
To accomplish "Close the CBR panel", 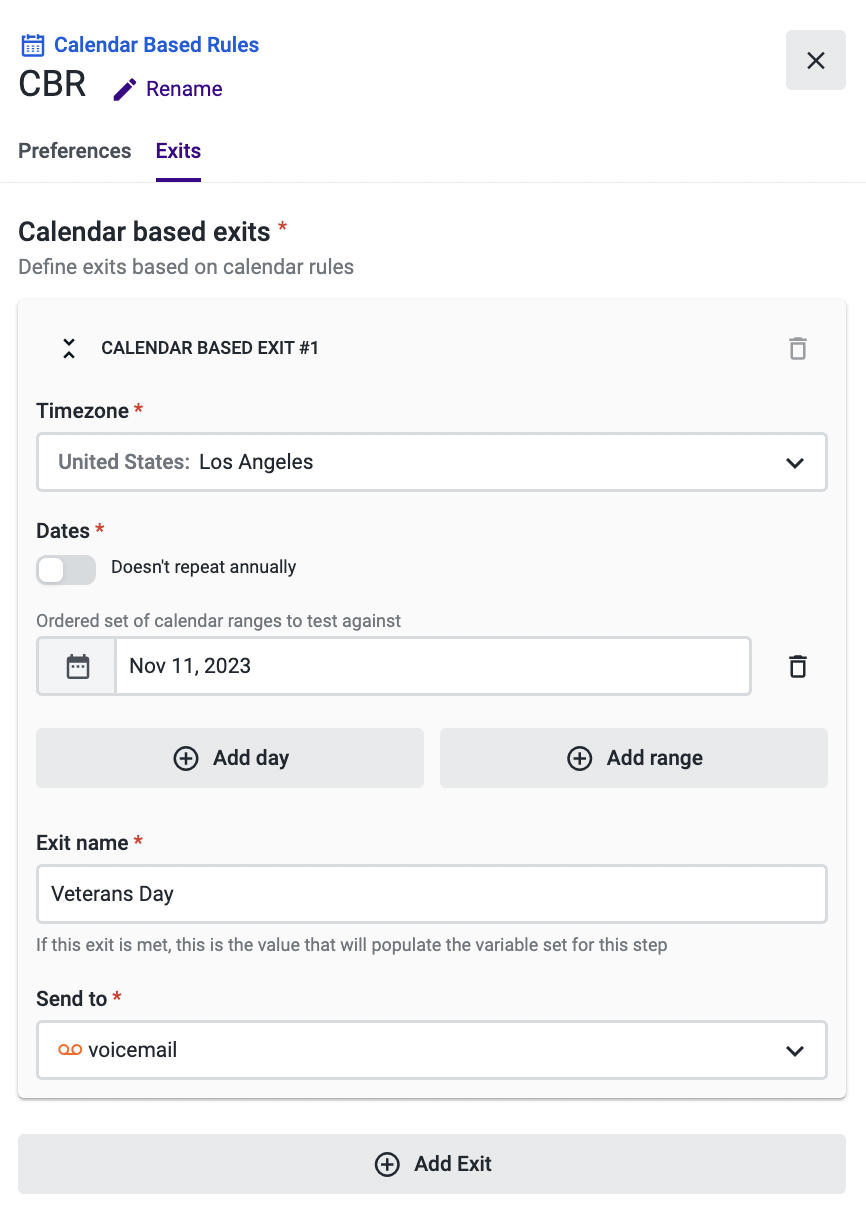I will click(815, 60).
